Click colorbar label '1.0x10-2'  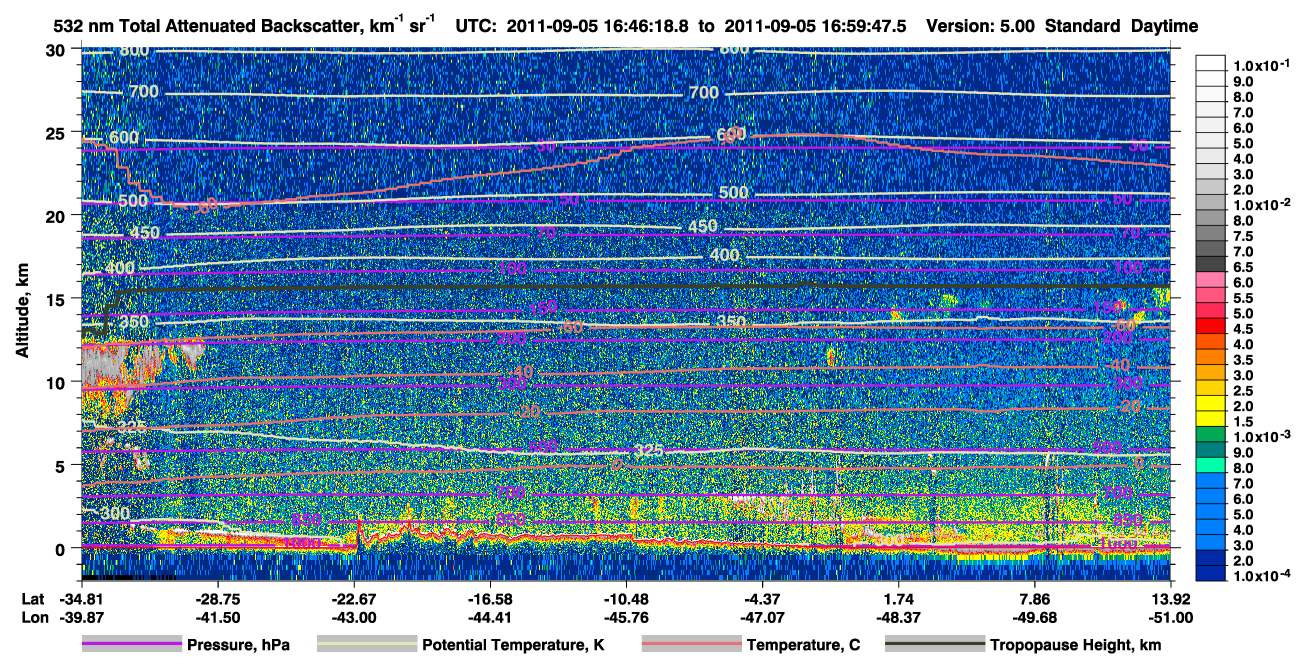point(1261,205)
